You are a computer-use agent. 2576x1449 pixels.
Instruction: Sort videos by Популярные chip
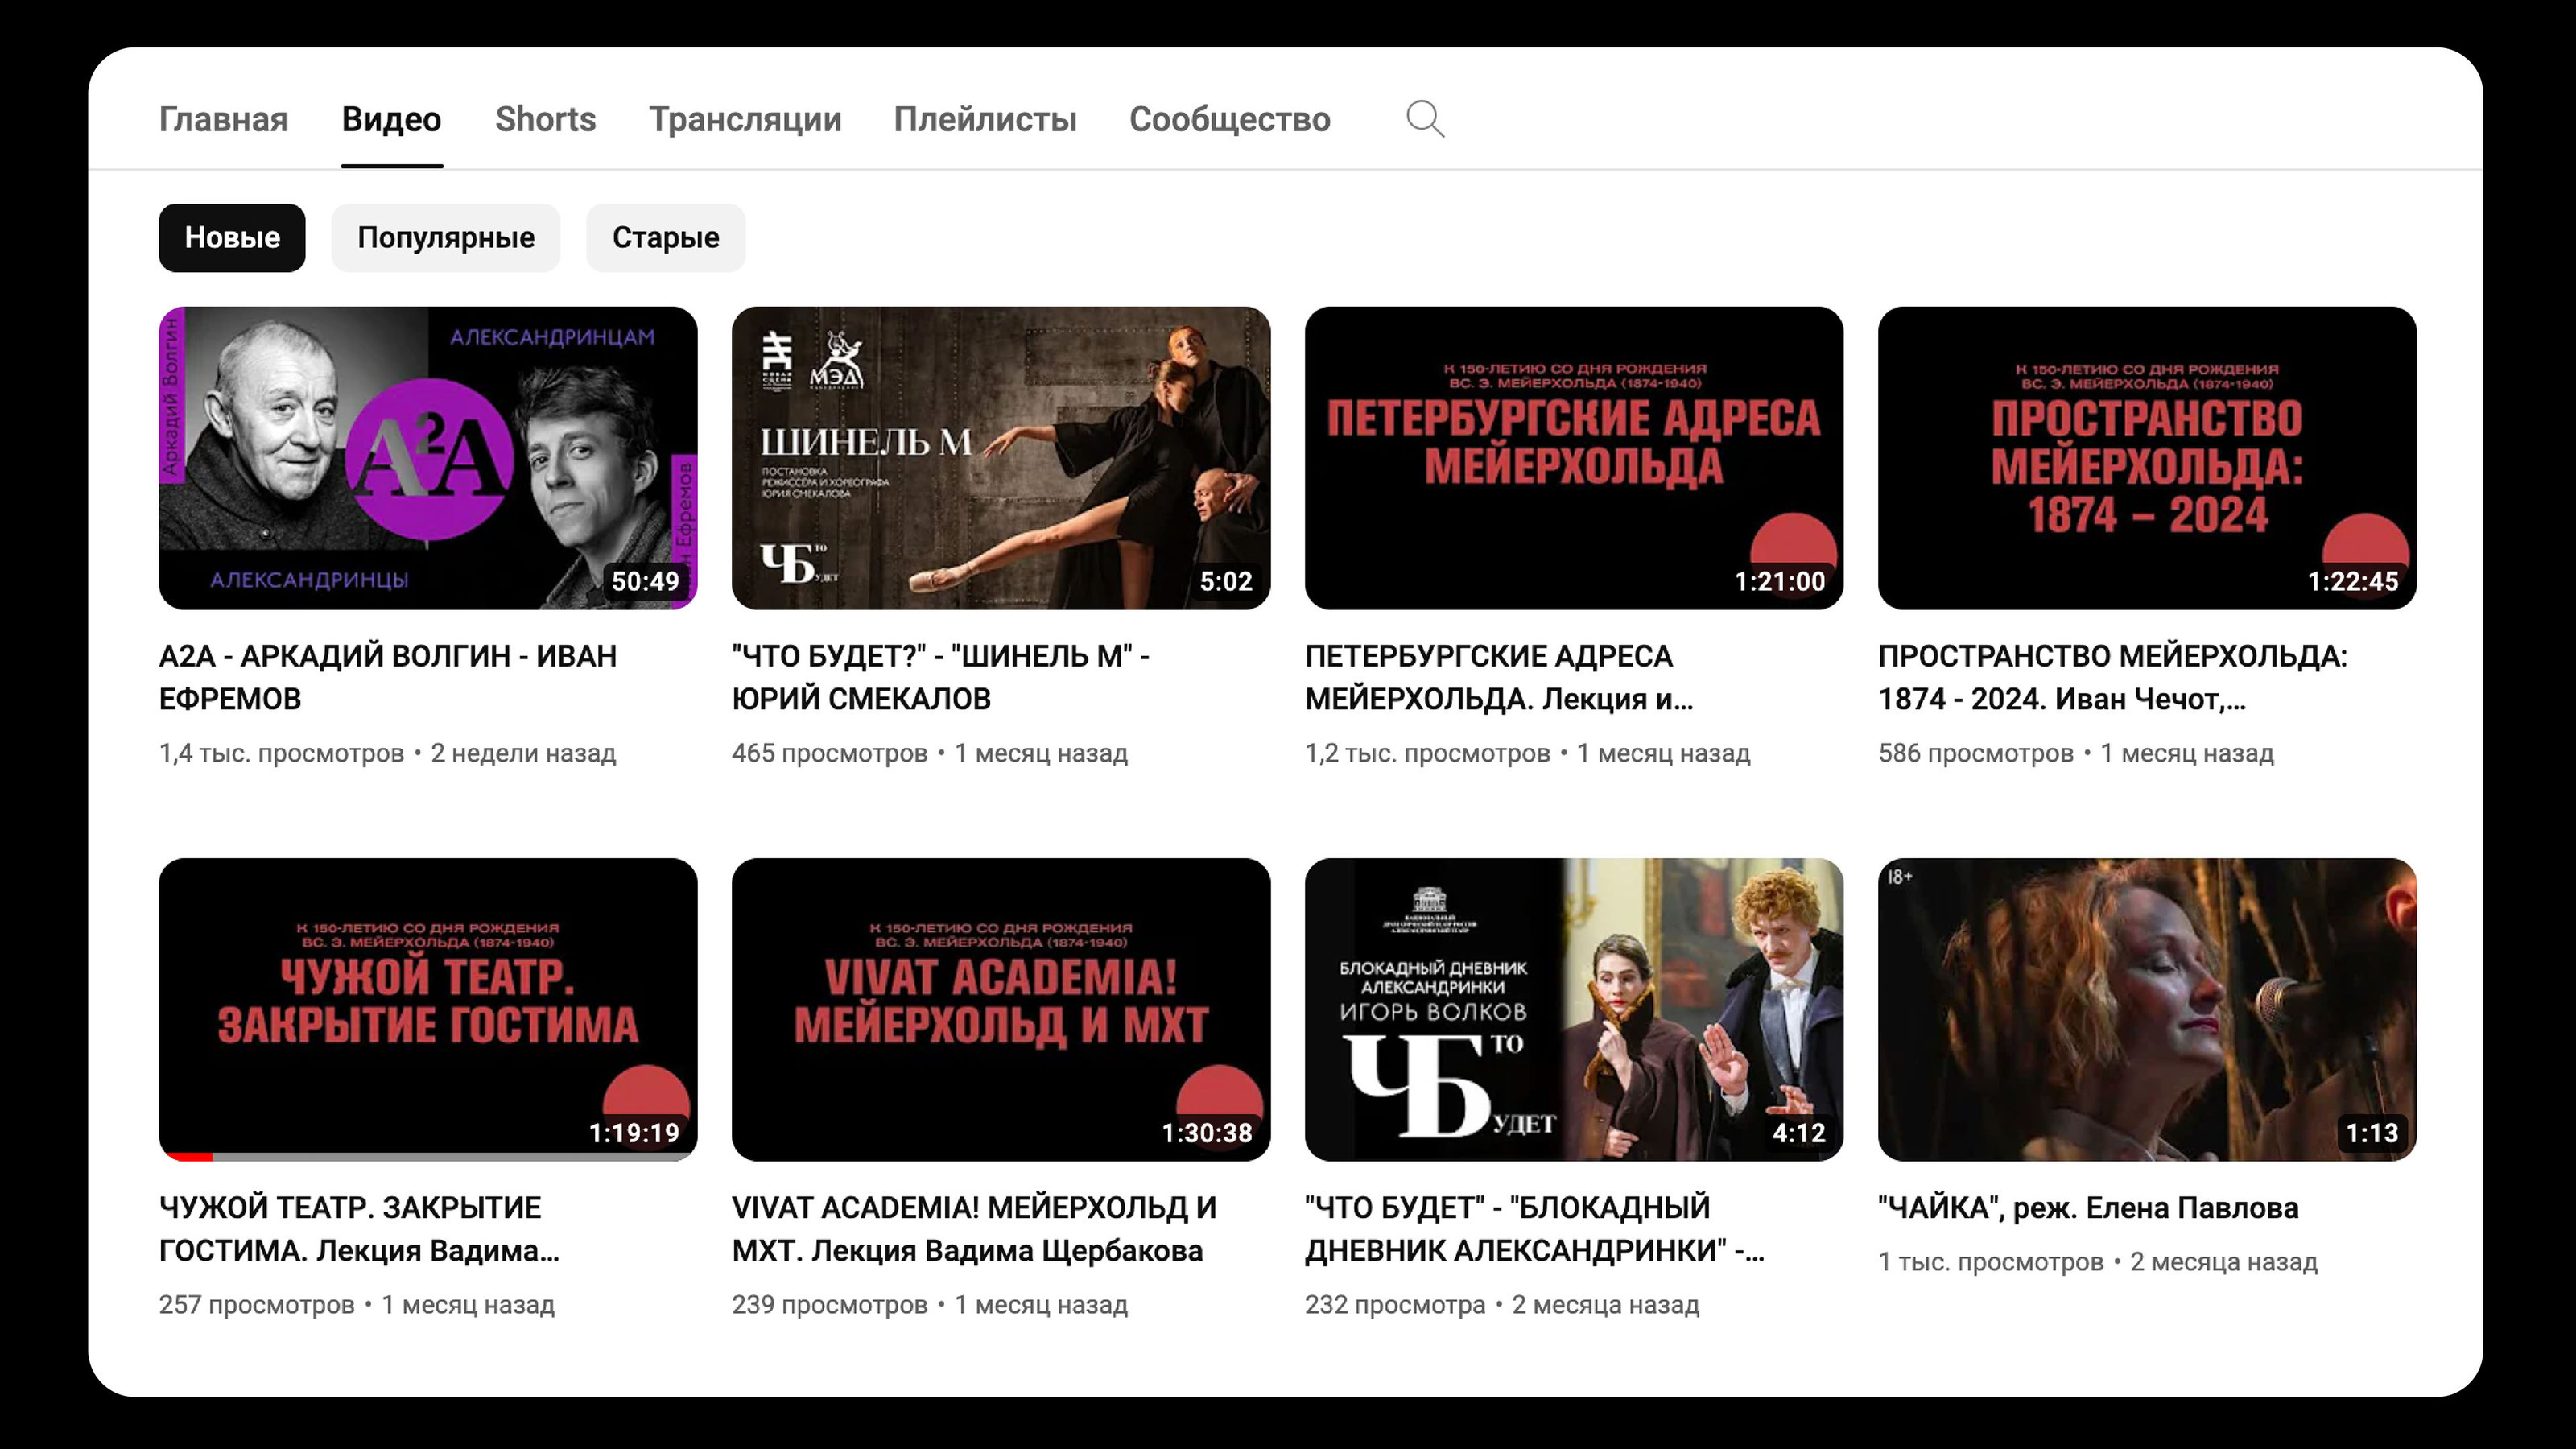click(x=446, y=237)
